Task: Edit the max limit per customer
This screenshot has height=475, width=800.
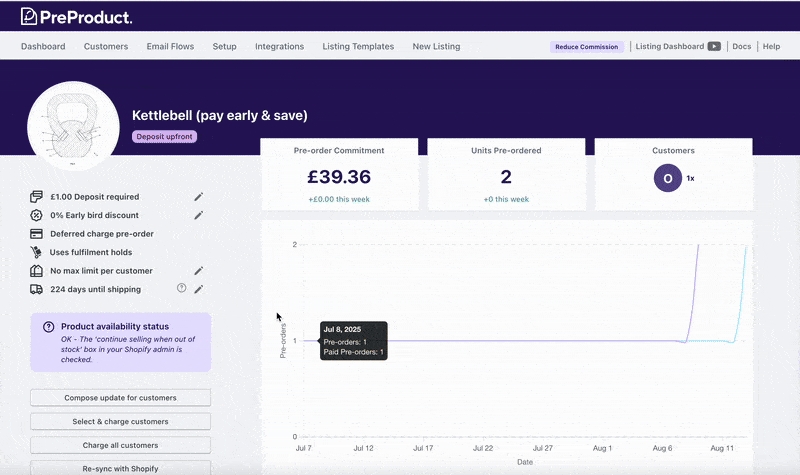Action: [198, 271]
